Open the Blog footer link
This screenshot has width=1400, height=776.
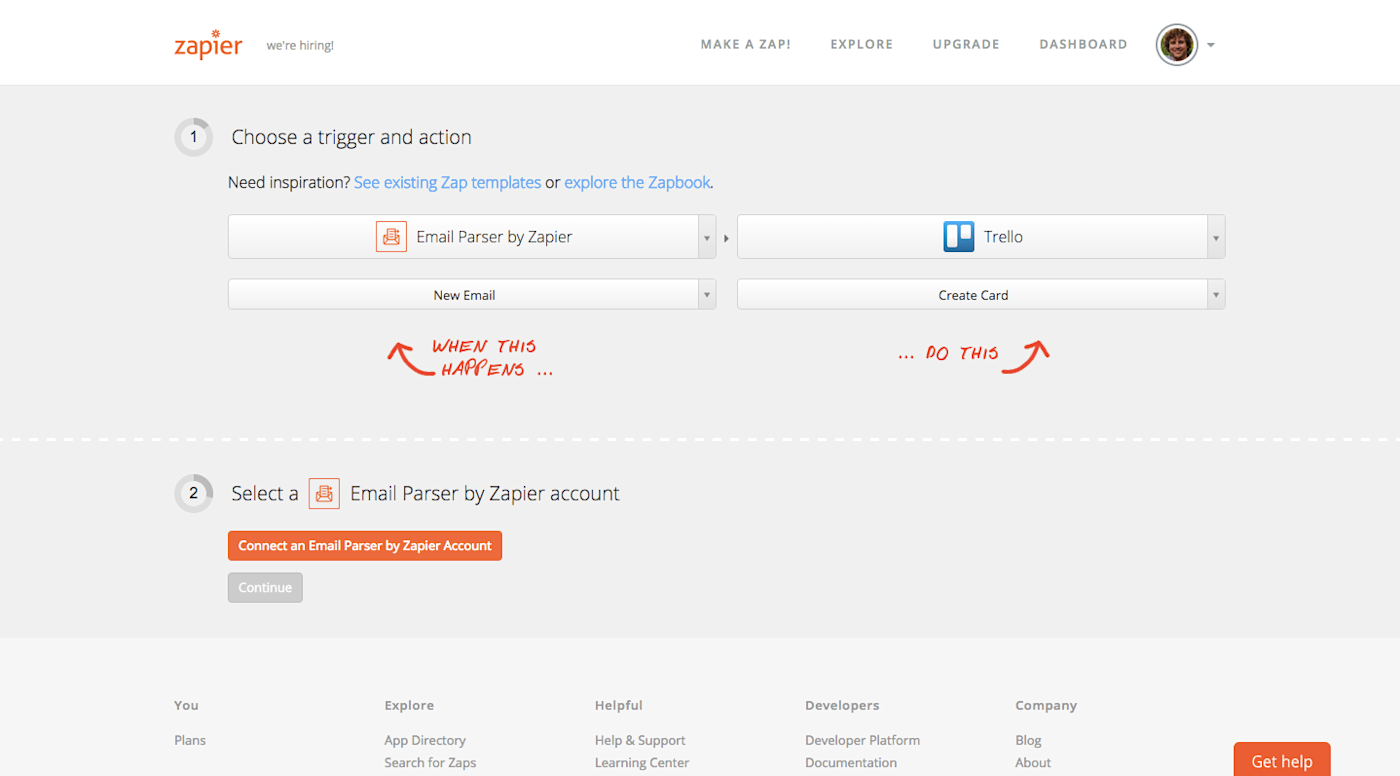[1028, 740]
